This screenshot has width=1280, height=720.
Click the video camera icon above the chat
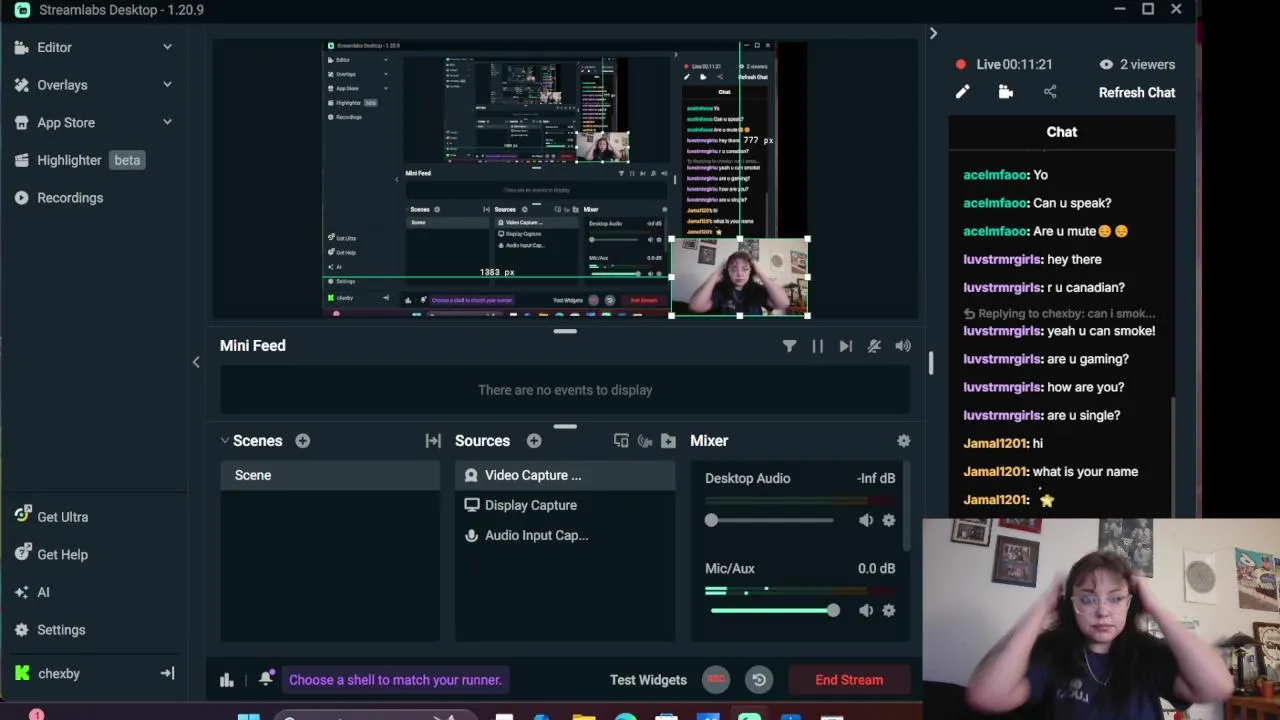1006,92
